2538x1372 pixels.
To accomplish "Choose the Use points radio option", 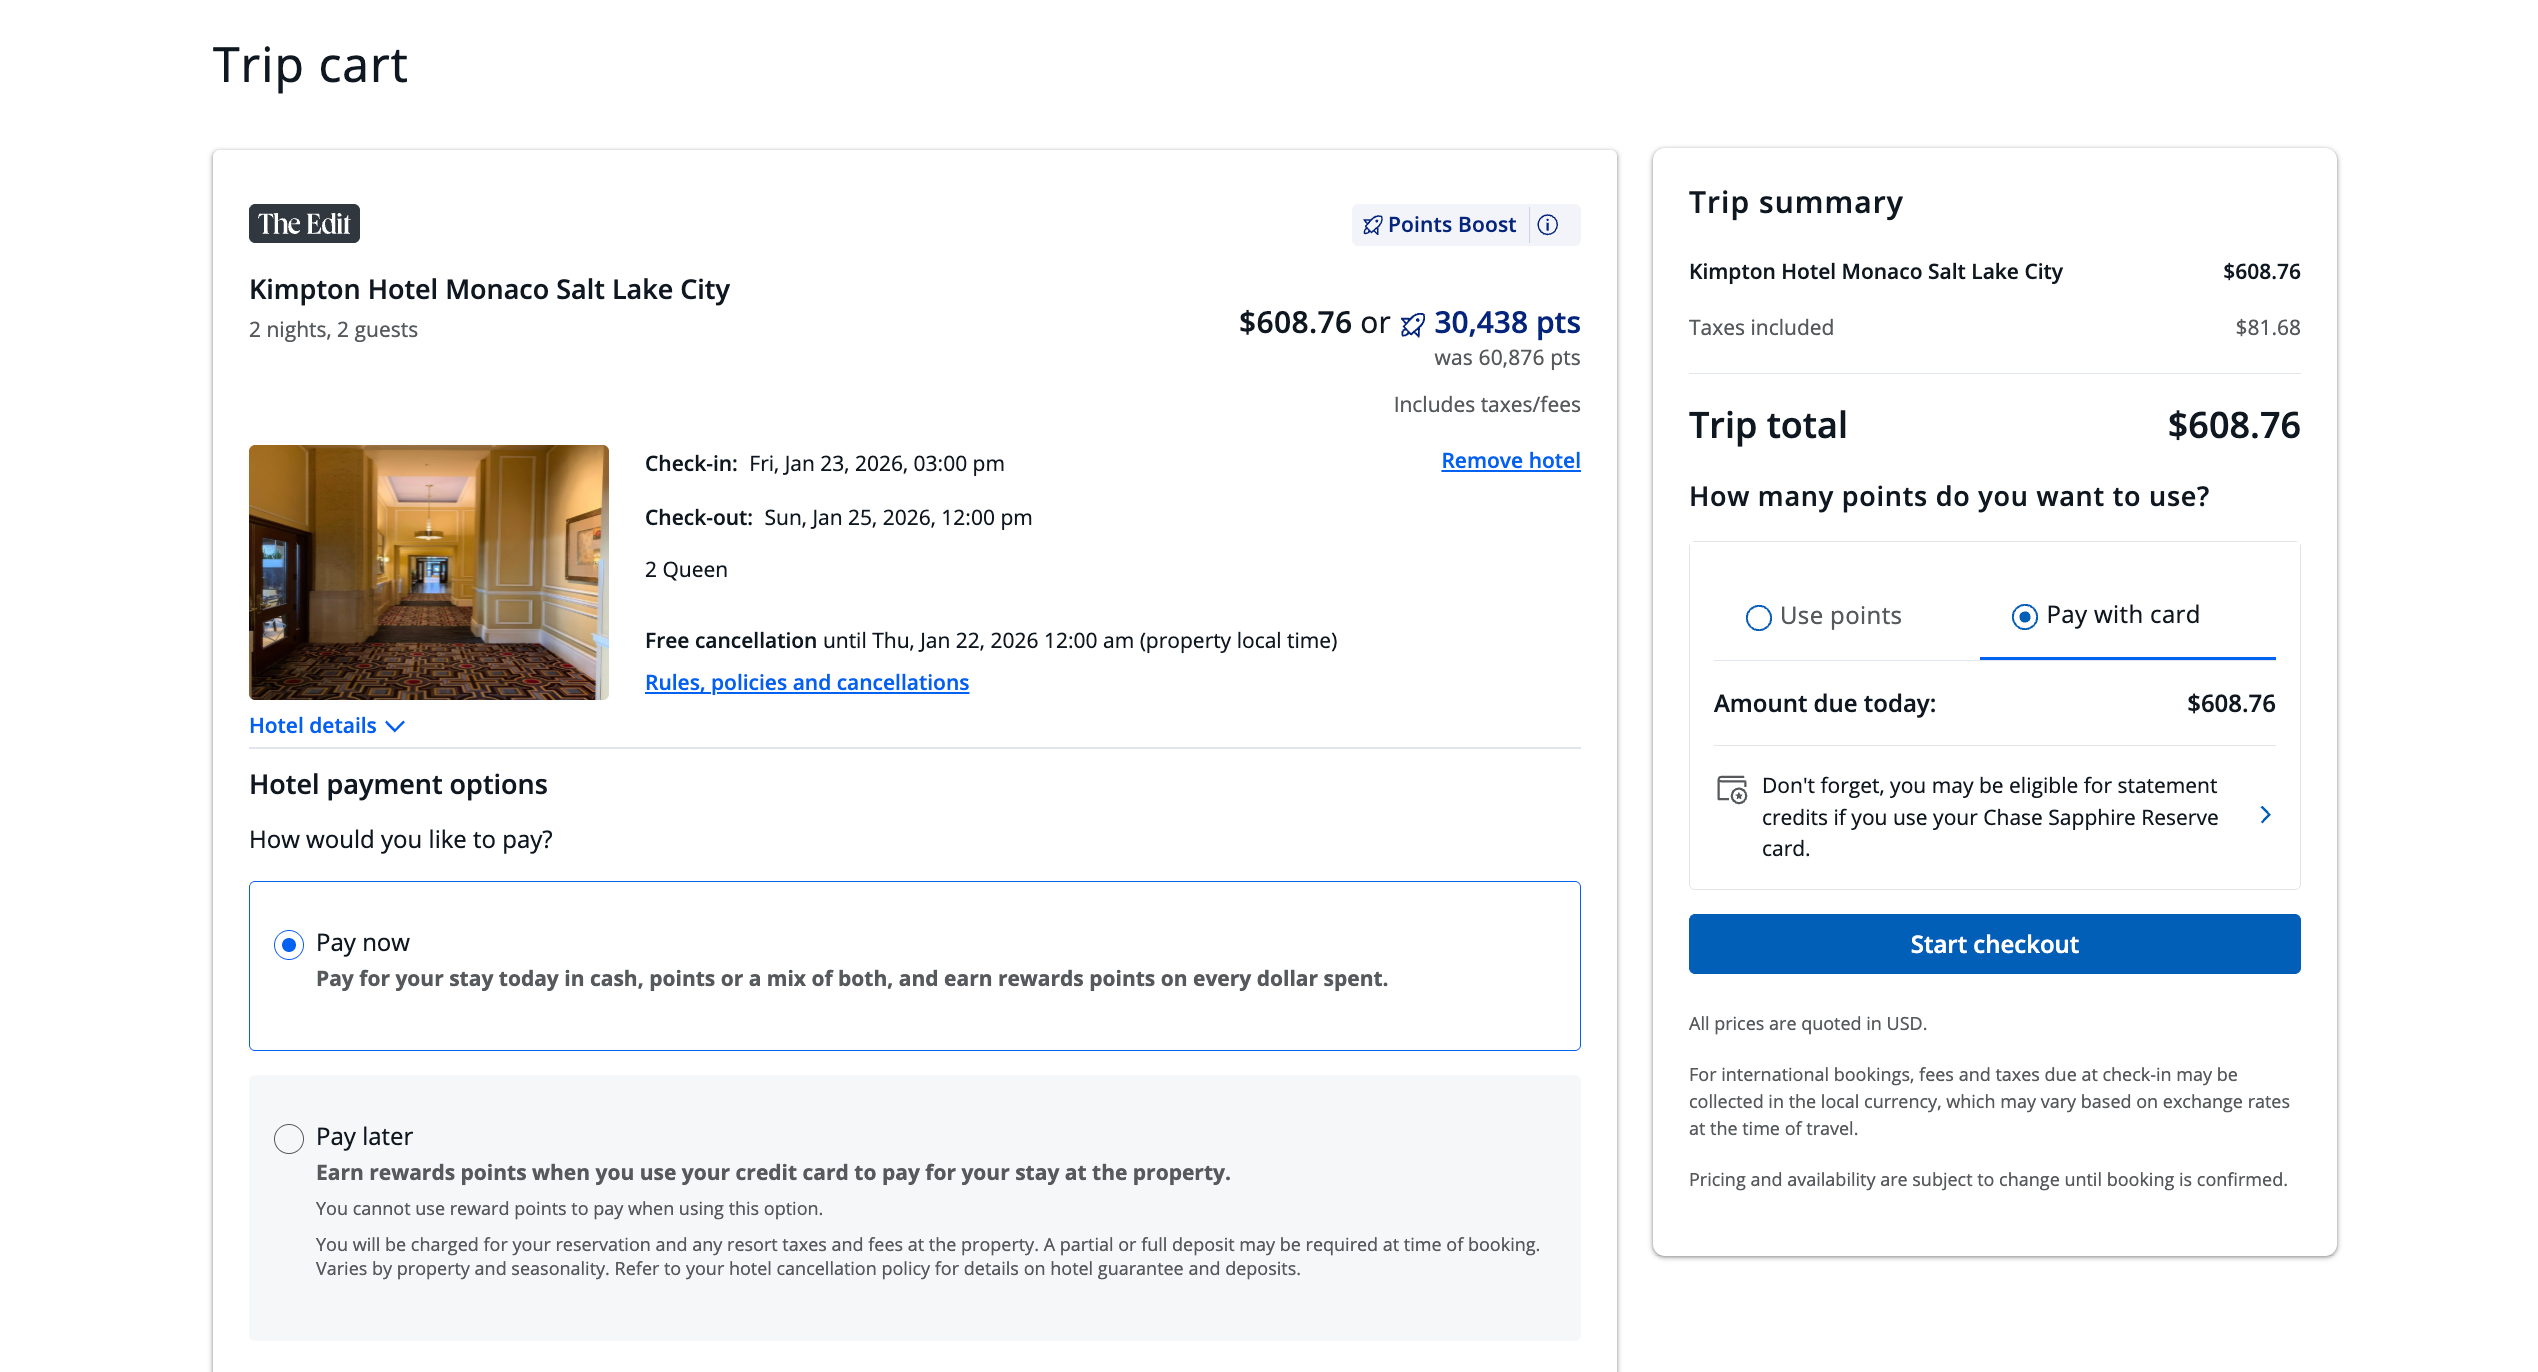I will [1758, 617].
